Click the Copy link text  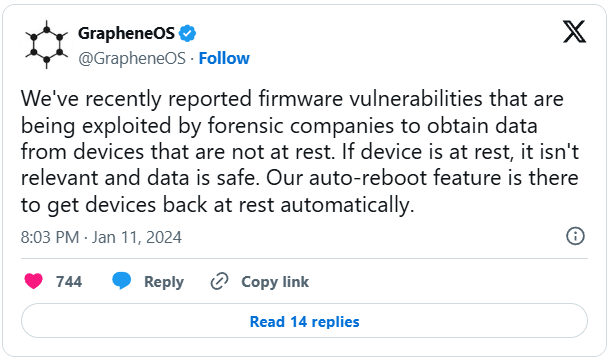[275, 282]
